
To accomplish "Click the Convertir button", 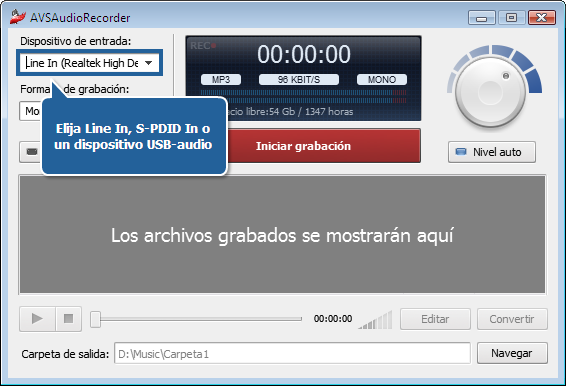I will click(512, 319).
